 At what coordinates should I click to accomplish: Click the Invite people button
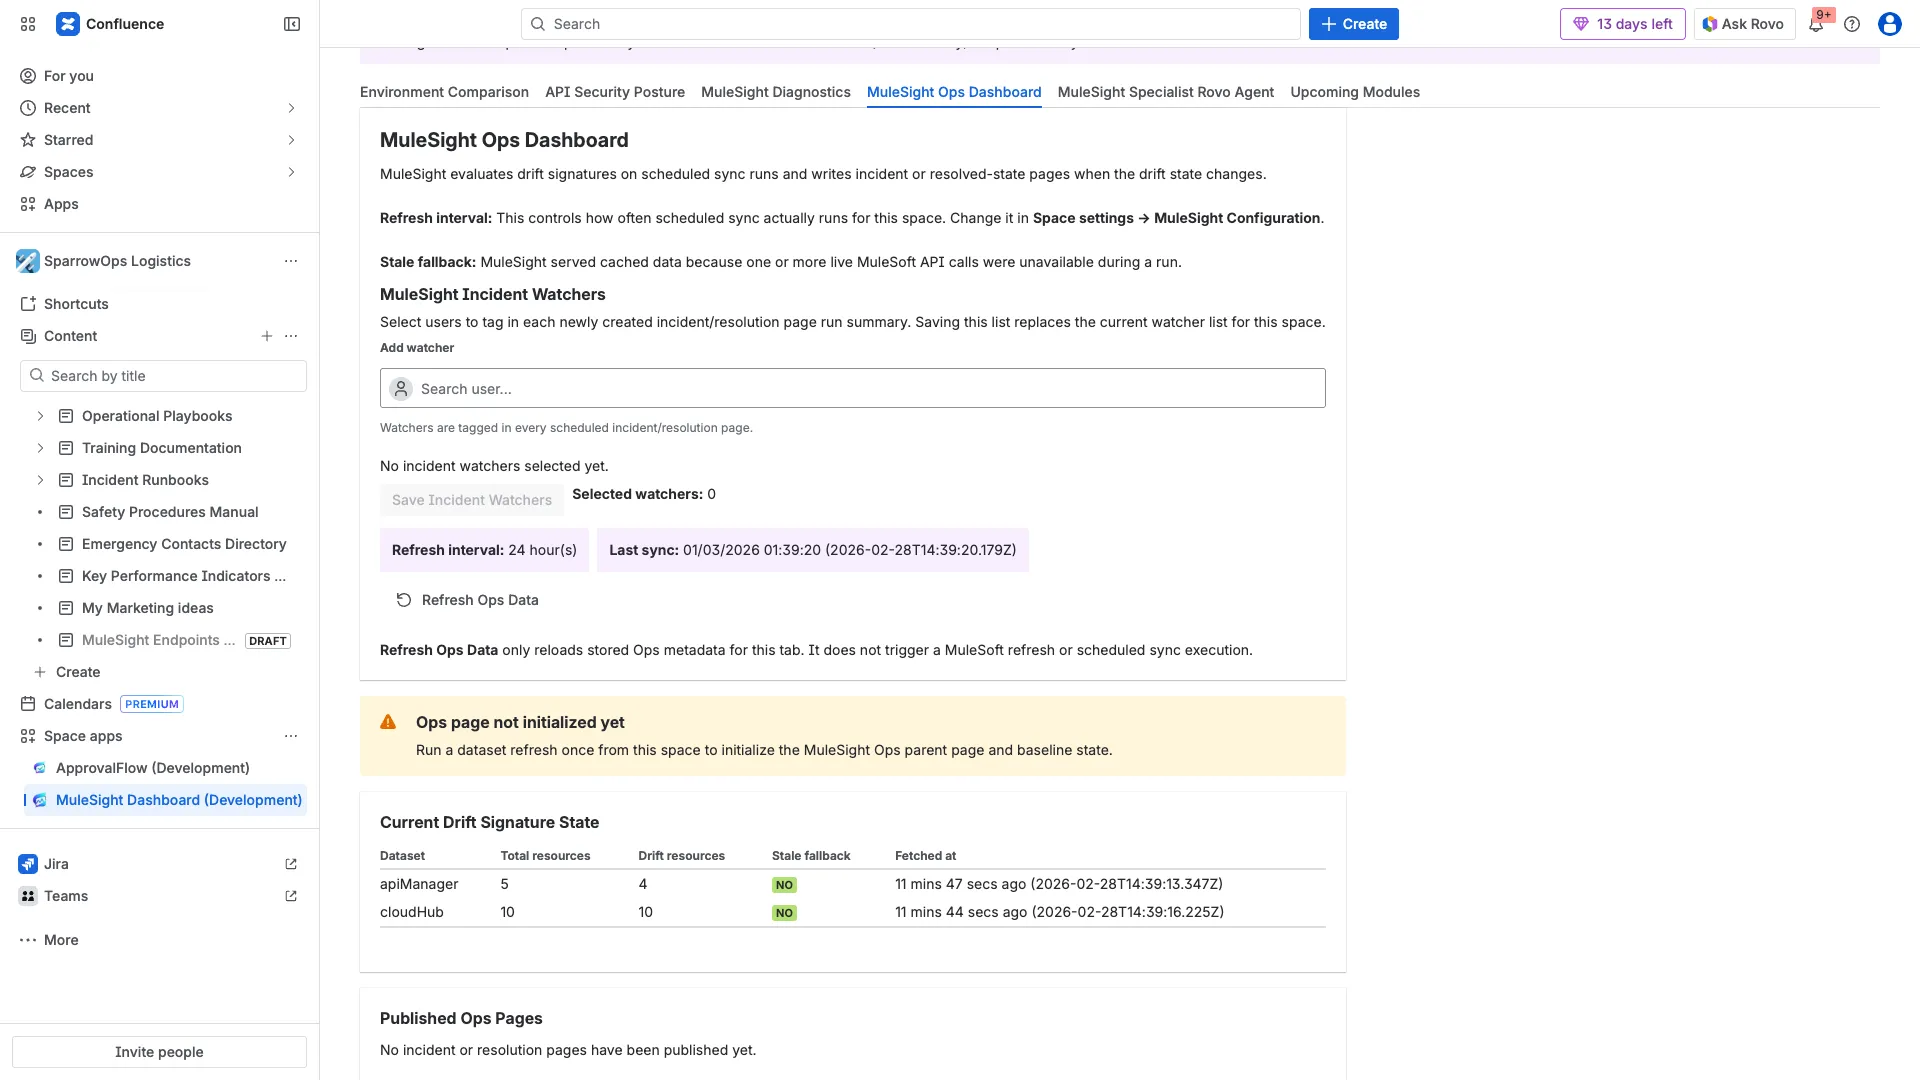coord(159,1052)
